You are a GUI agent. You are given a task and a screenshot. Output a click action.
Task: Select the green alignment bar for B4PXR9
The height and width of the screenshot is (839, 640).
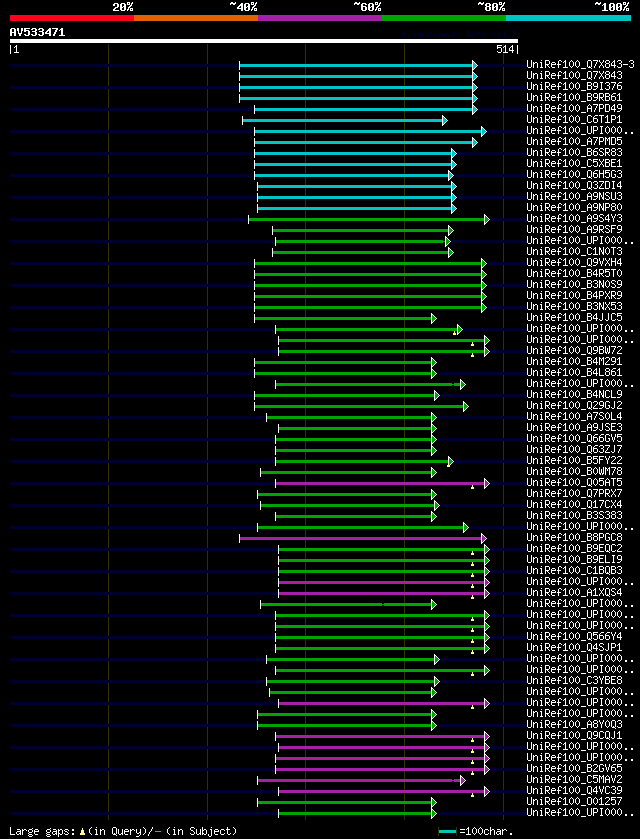click(370, 296)
